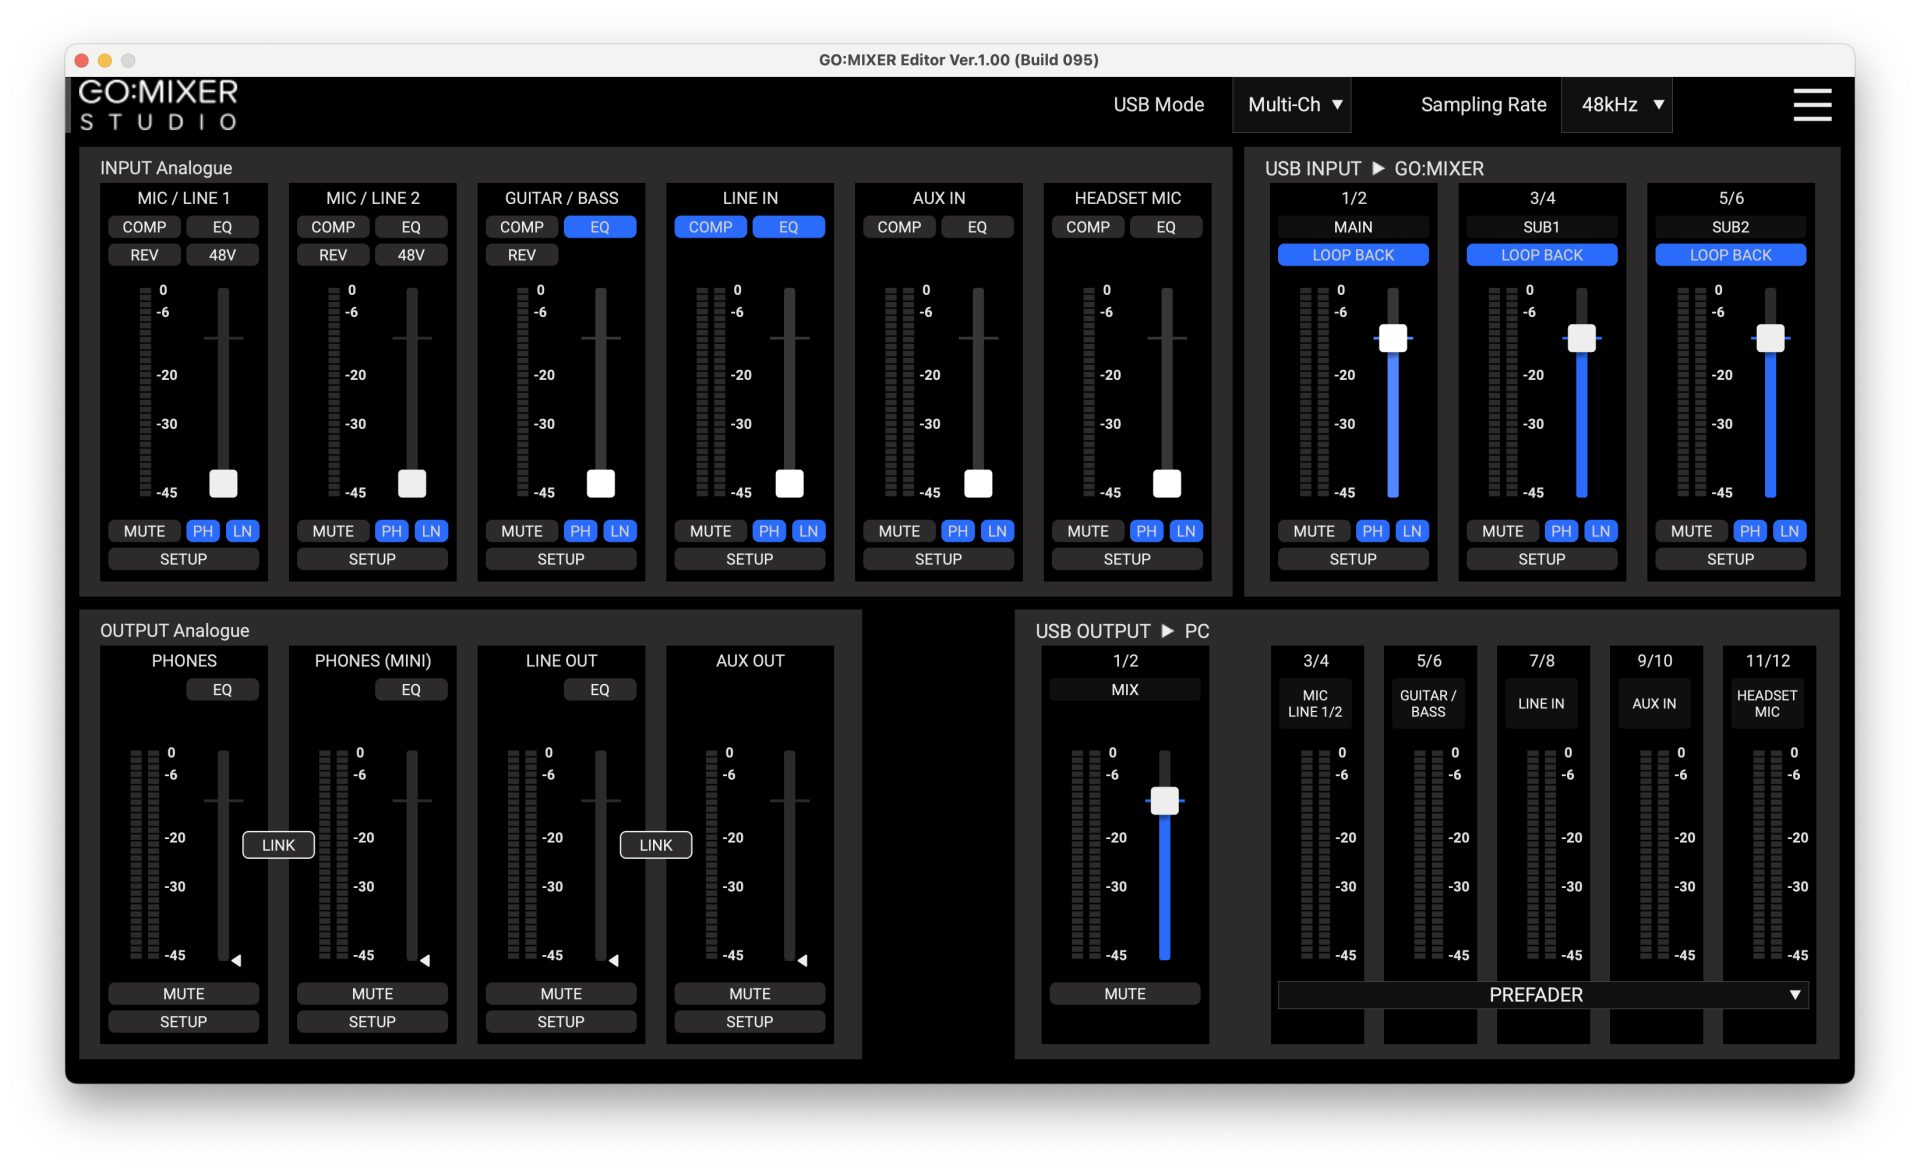Image resolution: width=1920 pixels, height=1170 pixels.
Task: Click the PHONES fader triangle marker
Action: point(236,960)
